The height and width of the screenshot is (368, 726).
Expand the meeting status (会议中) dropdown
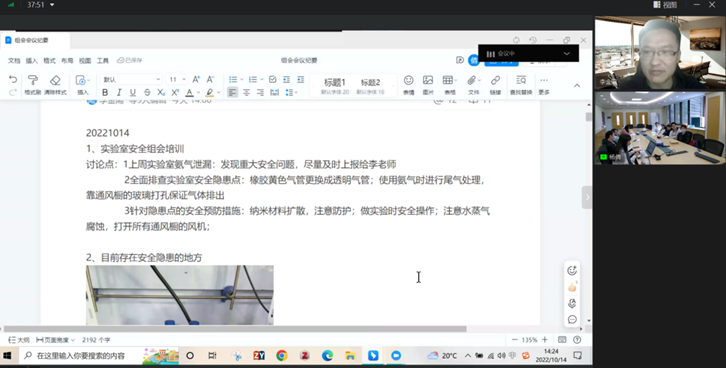click(x=567, y=54)
